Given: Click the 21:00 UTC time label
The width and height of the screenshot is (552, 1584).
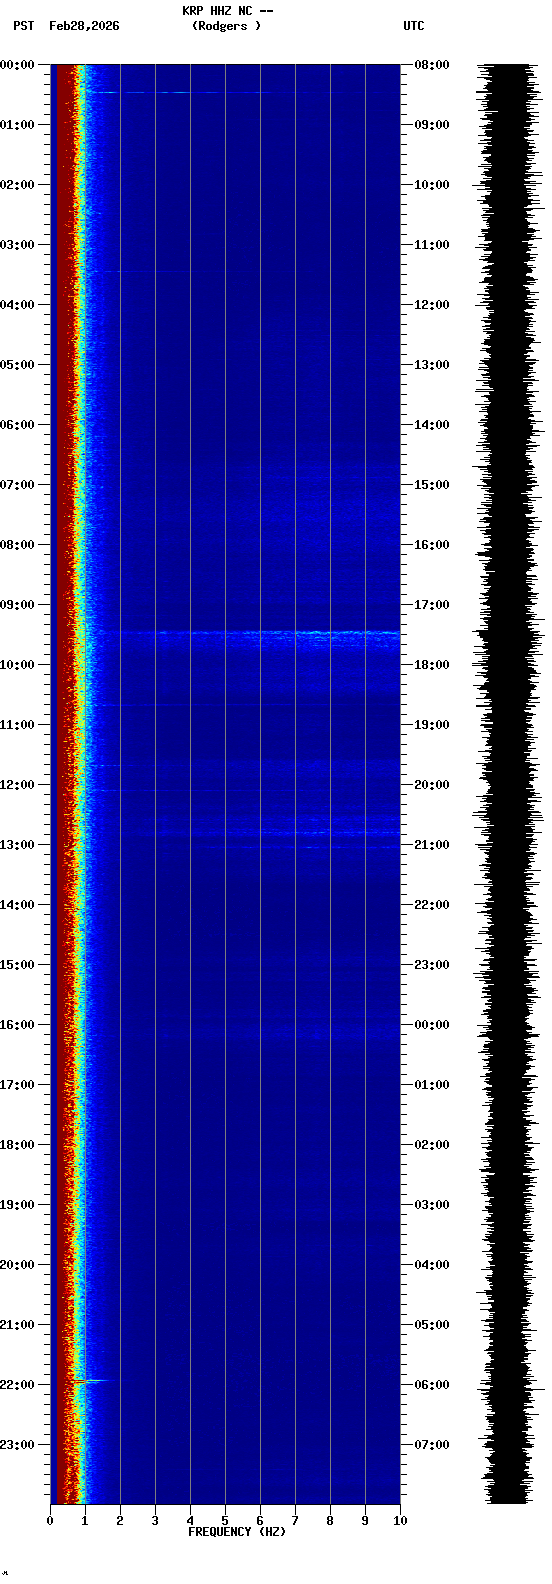Looking at the screenshot, I should [432, 845].
